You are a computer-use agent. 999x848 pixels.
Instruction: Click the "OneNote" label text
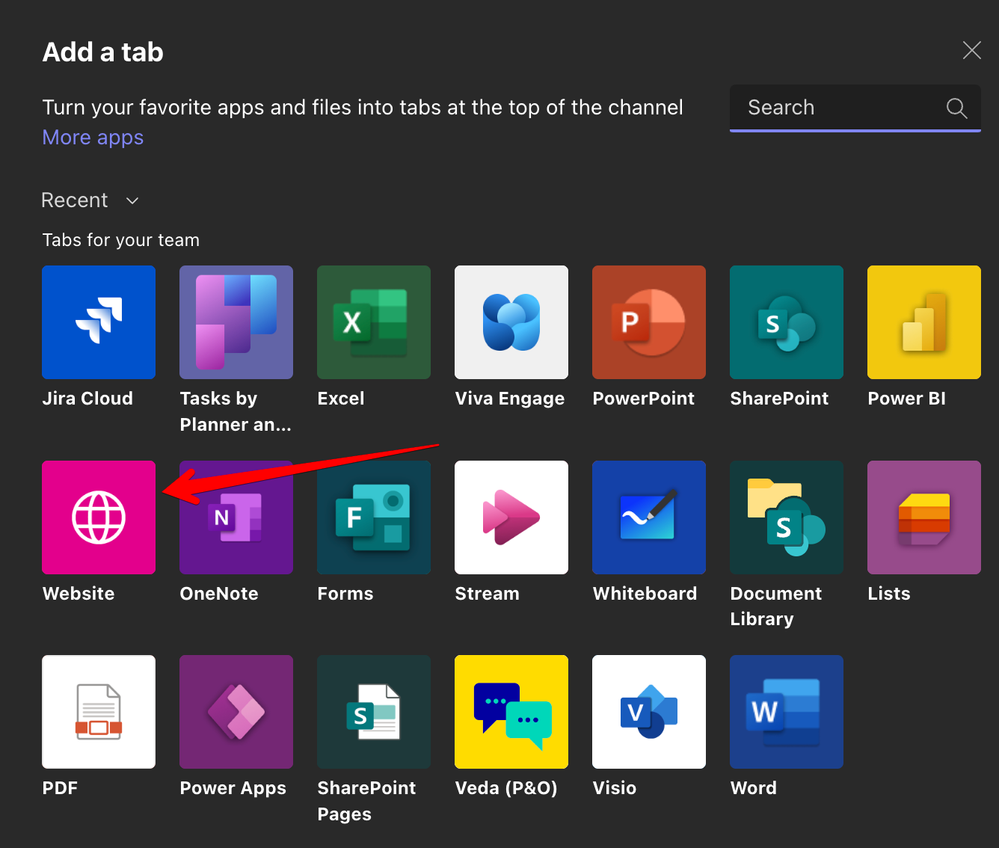click(x=219, y=594)
